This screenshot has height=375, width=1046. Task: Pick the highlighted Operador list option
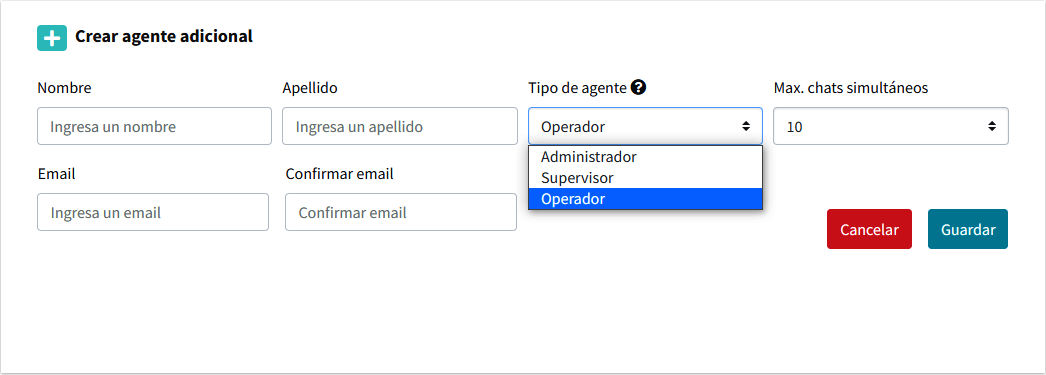(x=645, y=199)
